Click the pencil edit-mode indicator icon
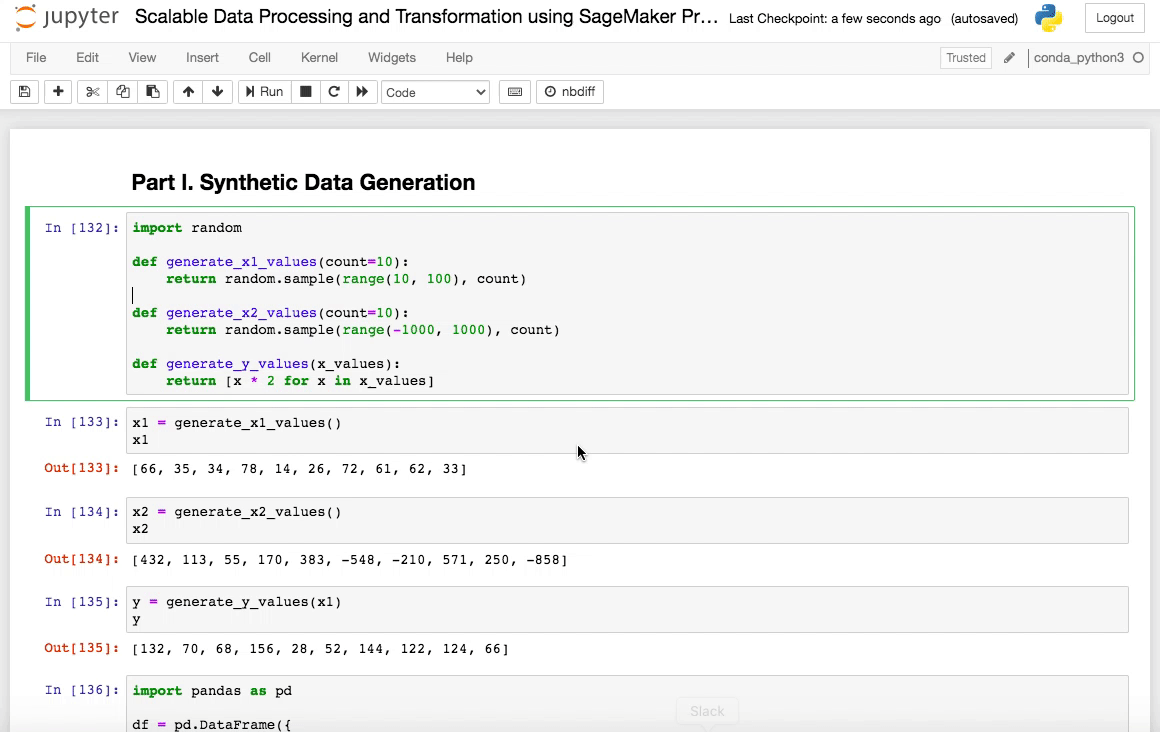The width and height of the screenshot is (1160, 732). point(1009,58)
